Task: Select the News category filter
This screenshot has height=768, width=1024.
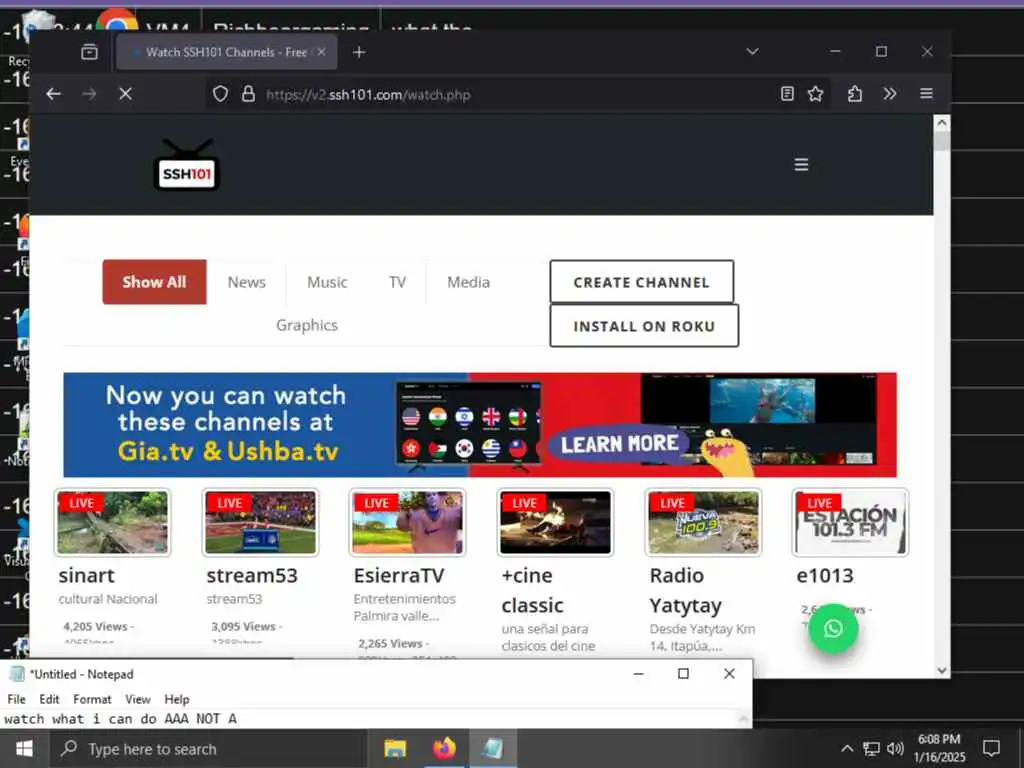Action: [246, 282]
